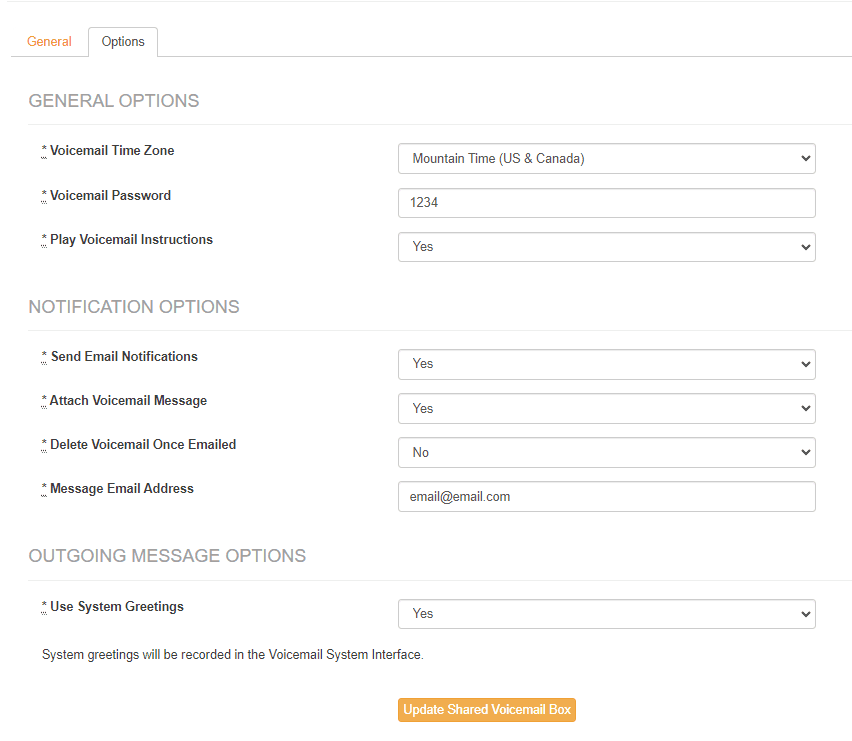Click the NOTIFICATION OPTIONS heading
This screenshot has width=852, height=741.
pos(134,307)
